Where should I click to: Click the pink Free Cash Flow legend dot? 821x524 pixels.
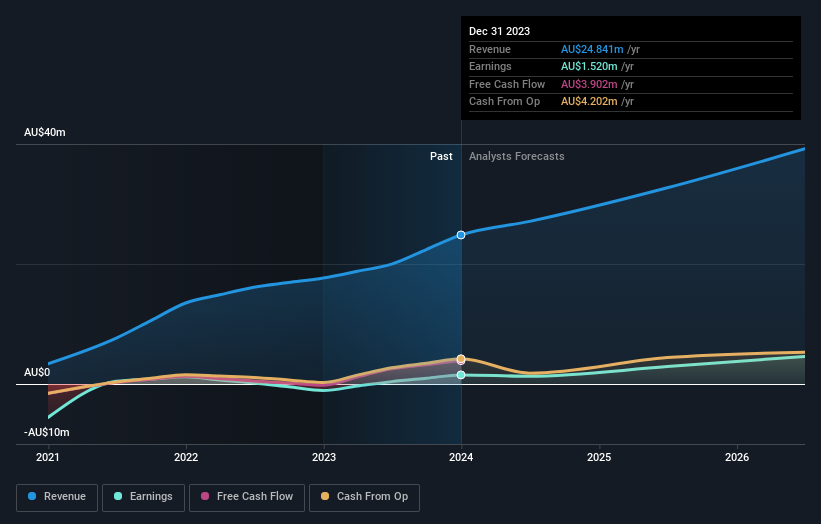pos(205,496)
